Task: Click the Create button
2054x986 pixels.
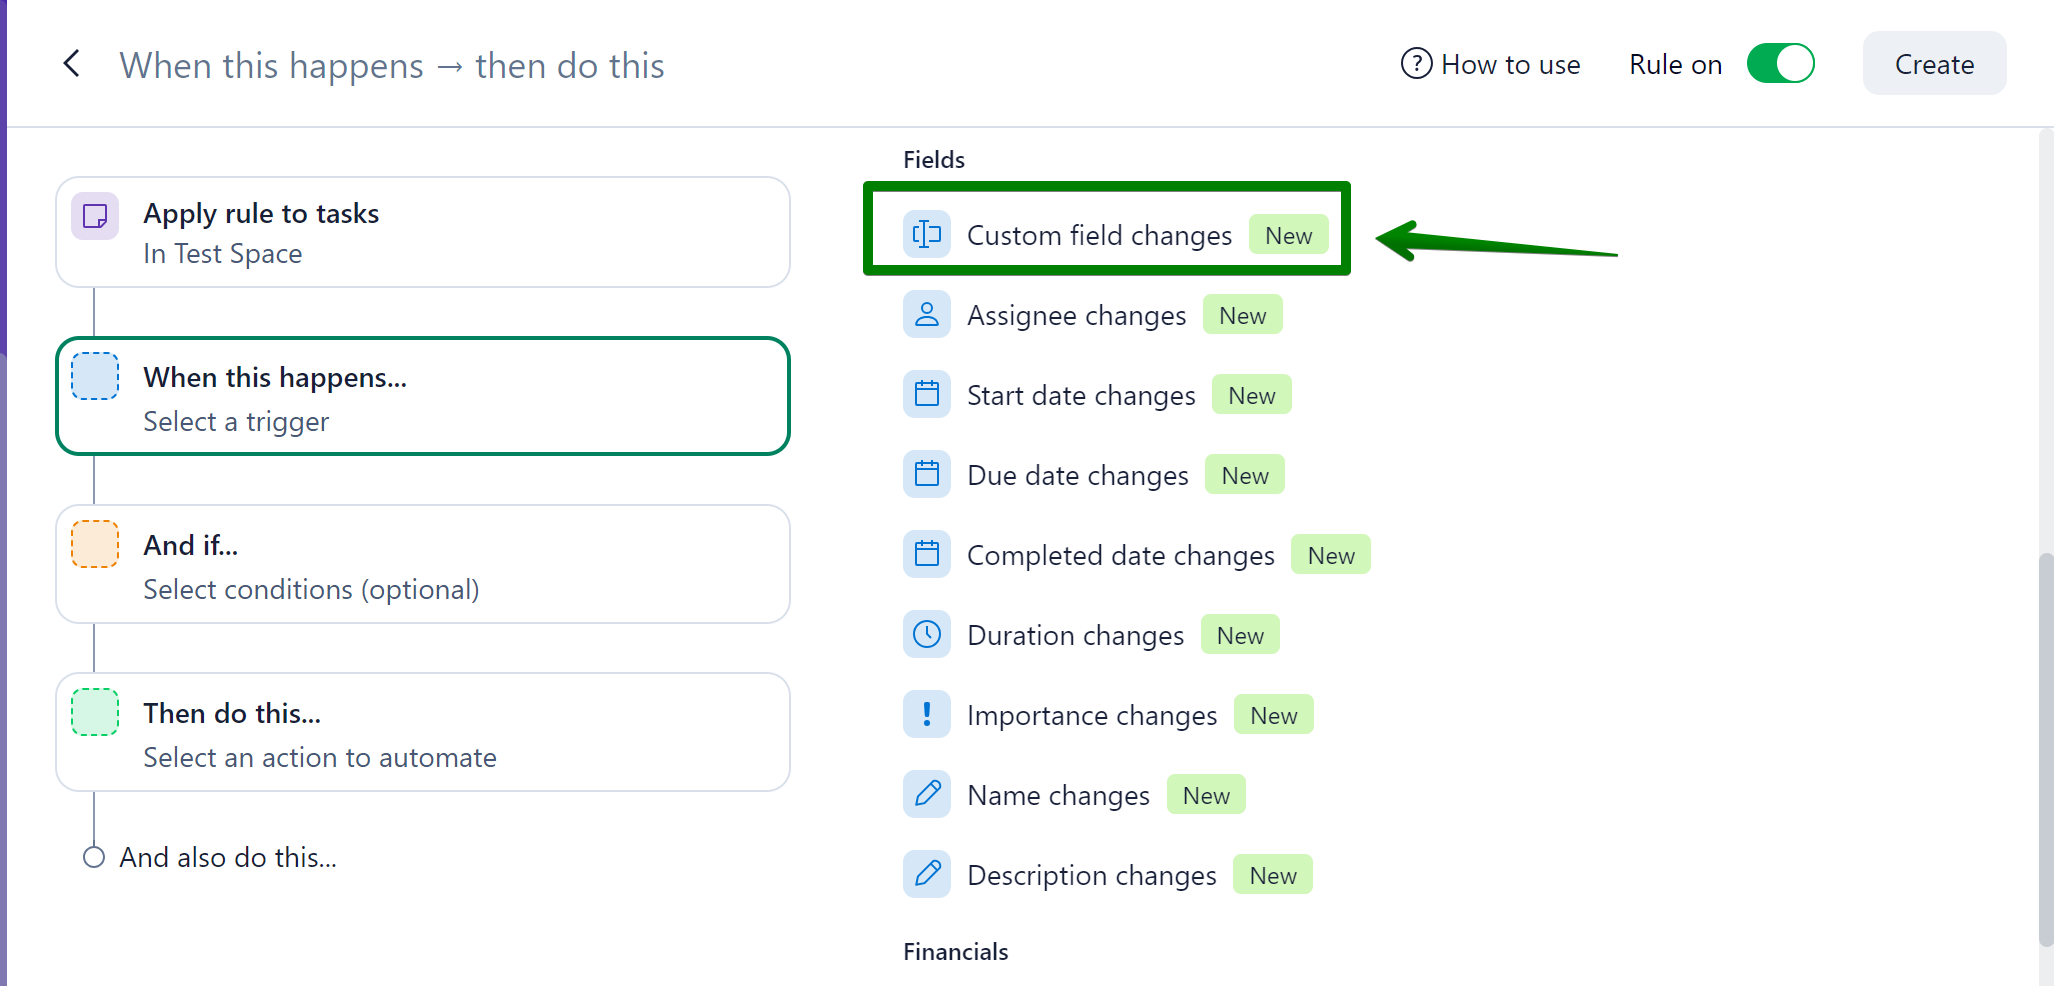Action: pyautogui.click(x=1933, y=64)
